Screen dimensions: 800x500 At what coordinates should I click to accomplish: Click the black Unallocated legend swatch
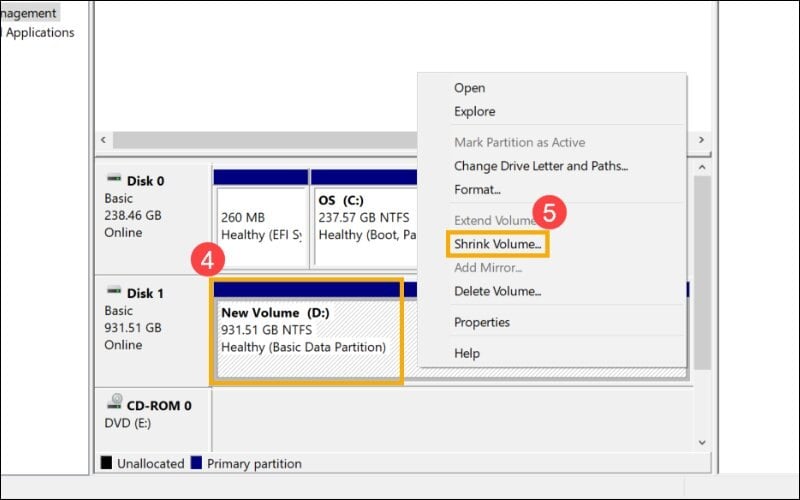point(106,463)
